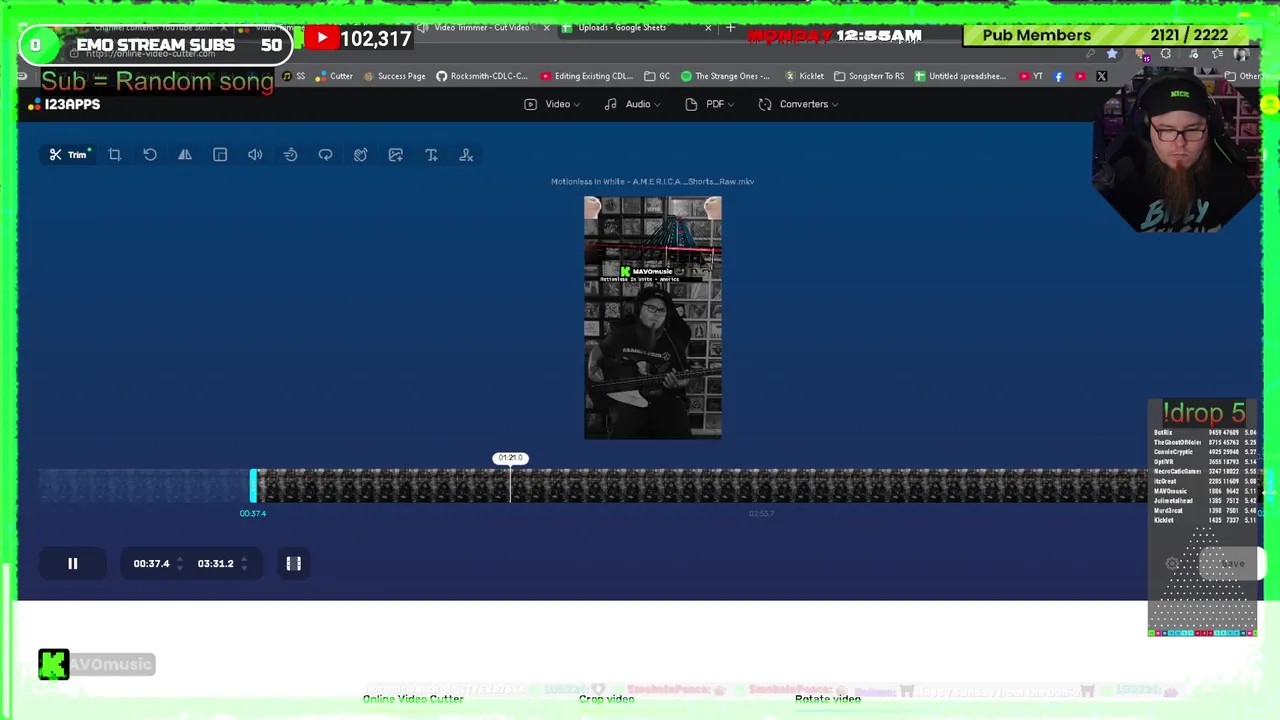
Task: Open the Songsterr To RS bookmark folder
Action: pos(869,76)
